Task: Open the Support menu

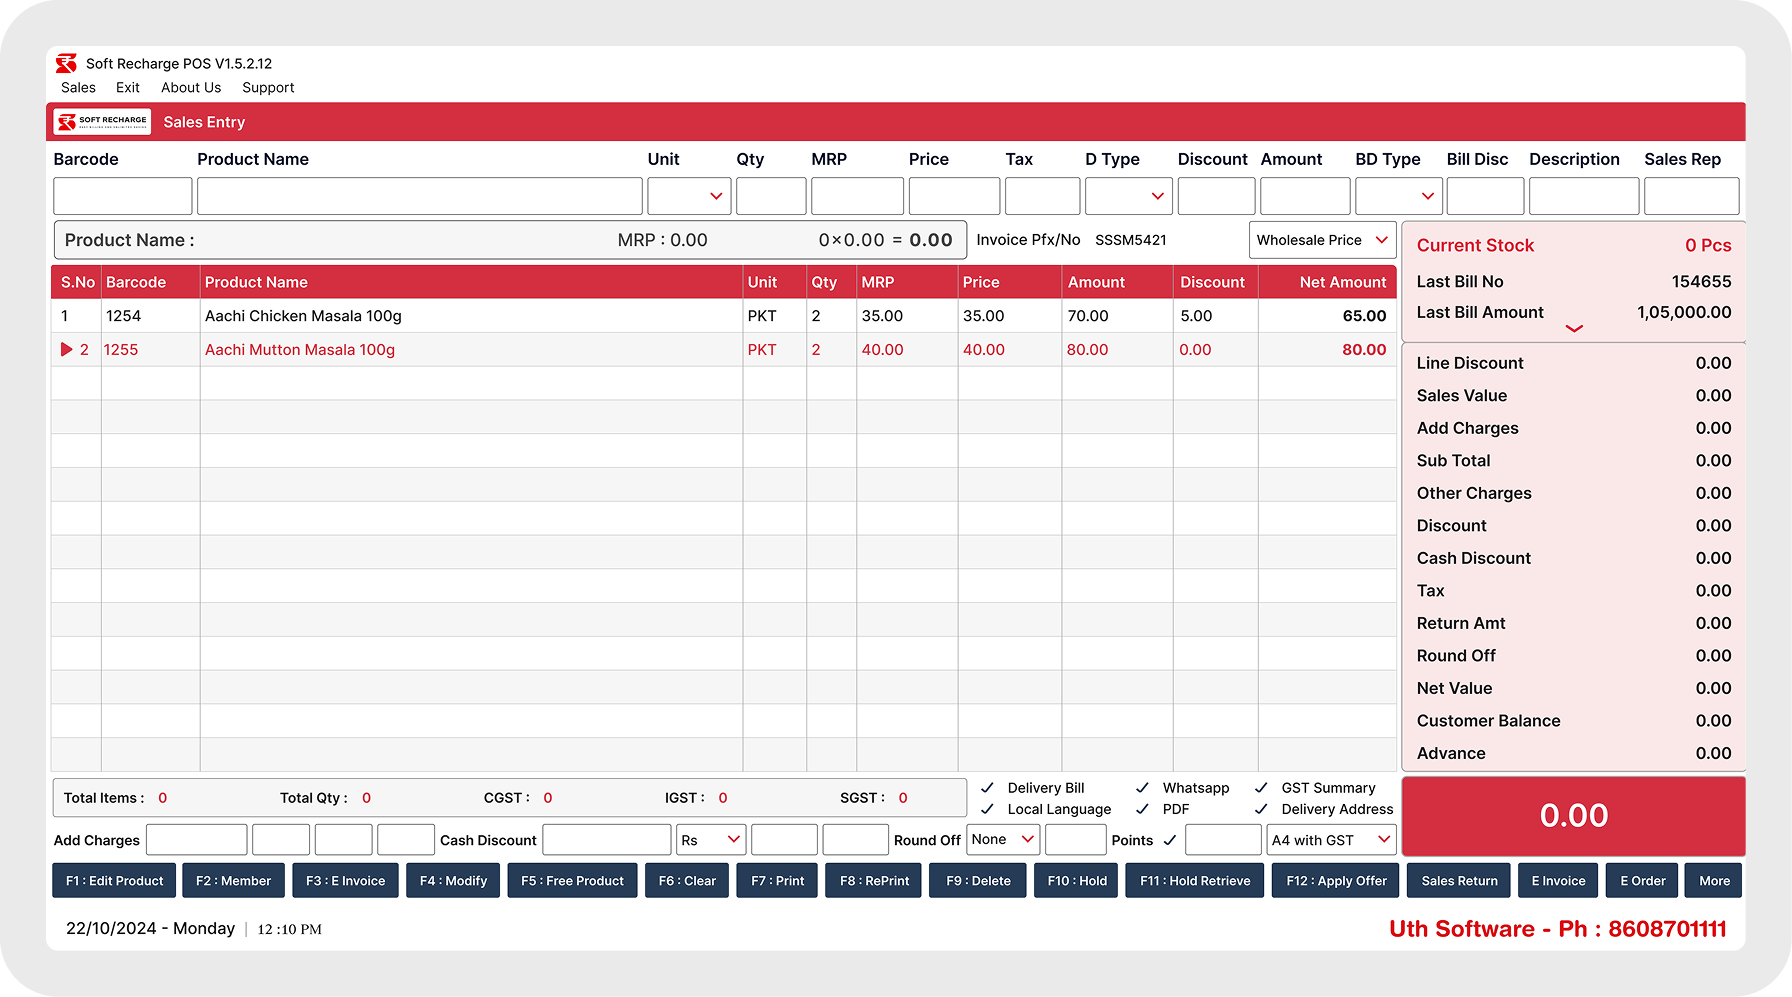Action: [268, 88]
